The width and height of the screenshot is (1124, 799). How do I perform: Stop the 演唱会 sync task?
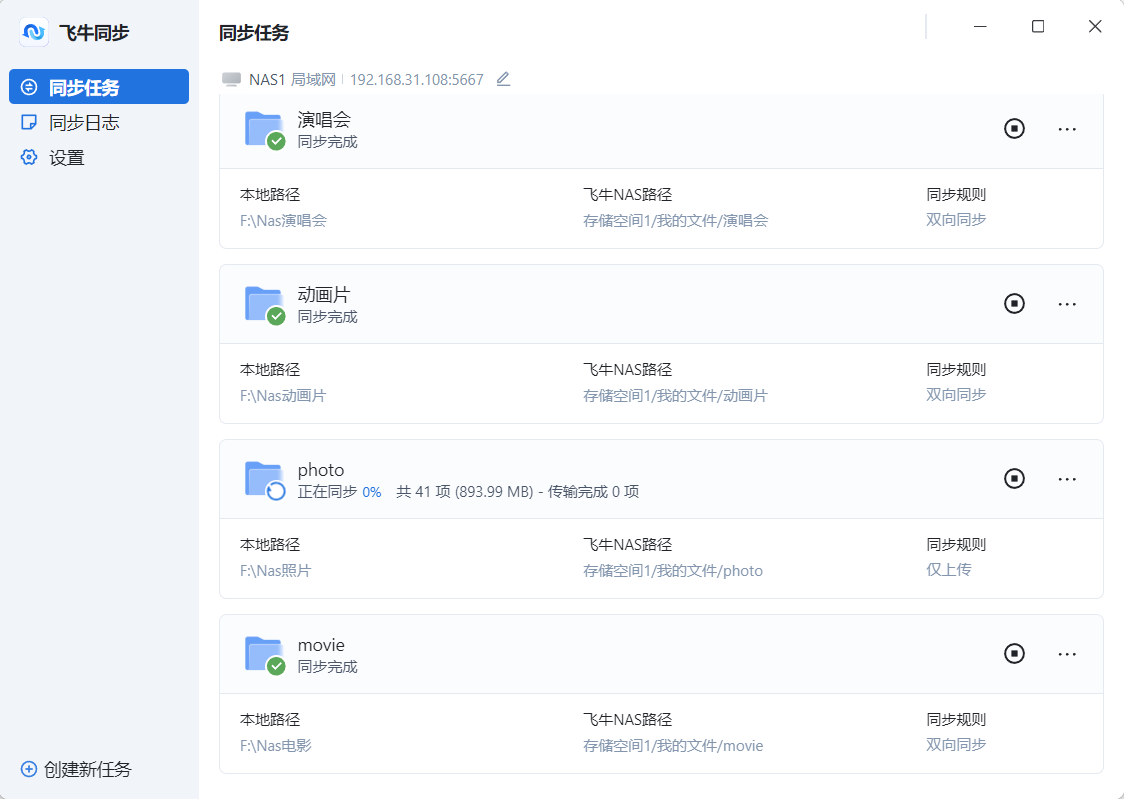[x=1014, y=129]
